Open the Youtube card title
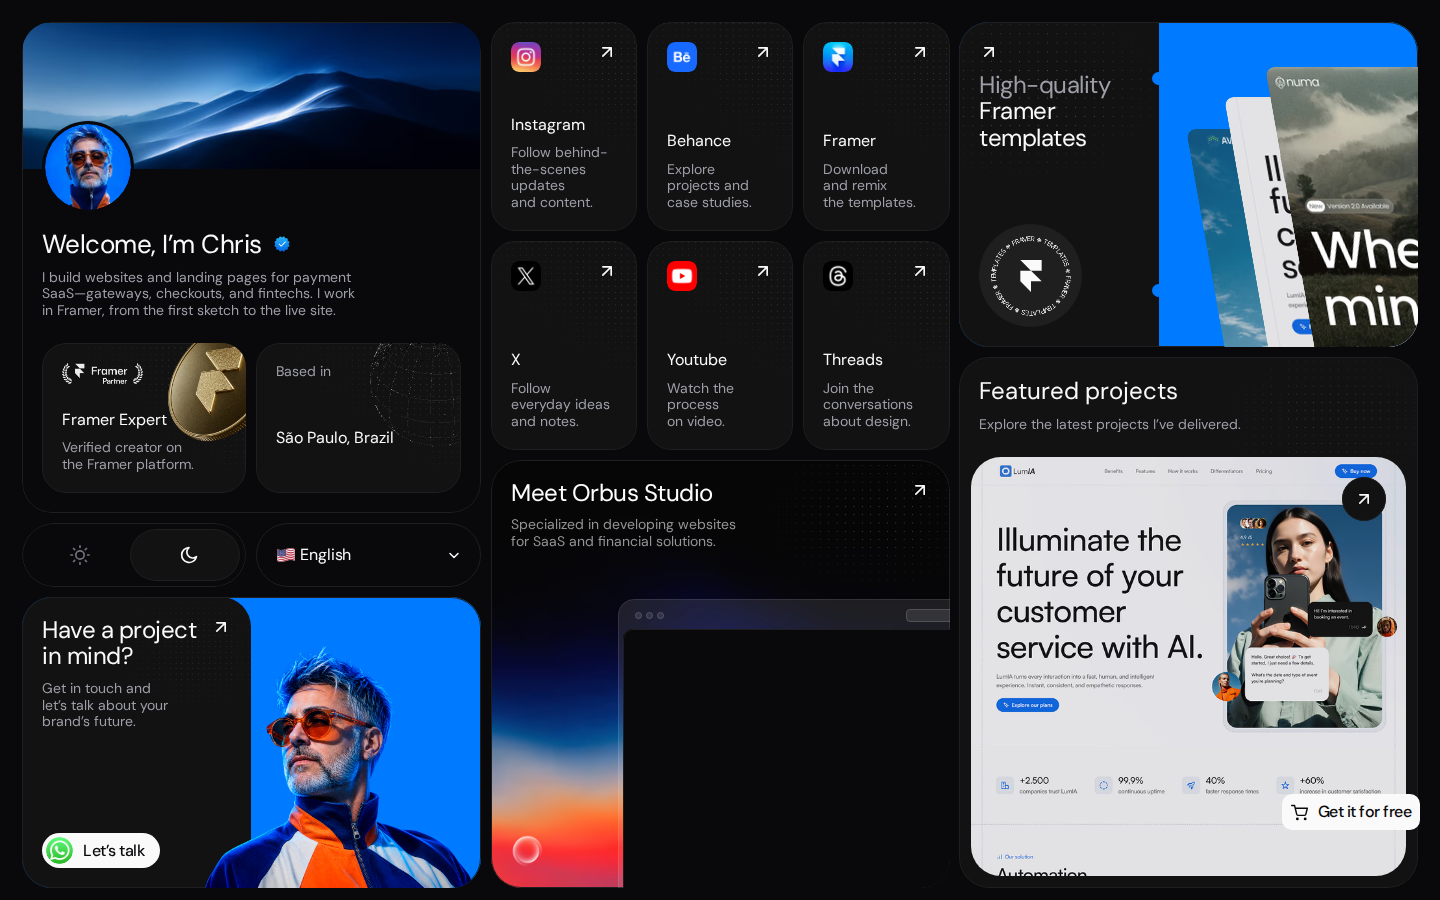 (x=697, y=360)
